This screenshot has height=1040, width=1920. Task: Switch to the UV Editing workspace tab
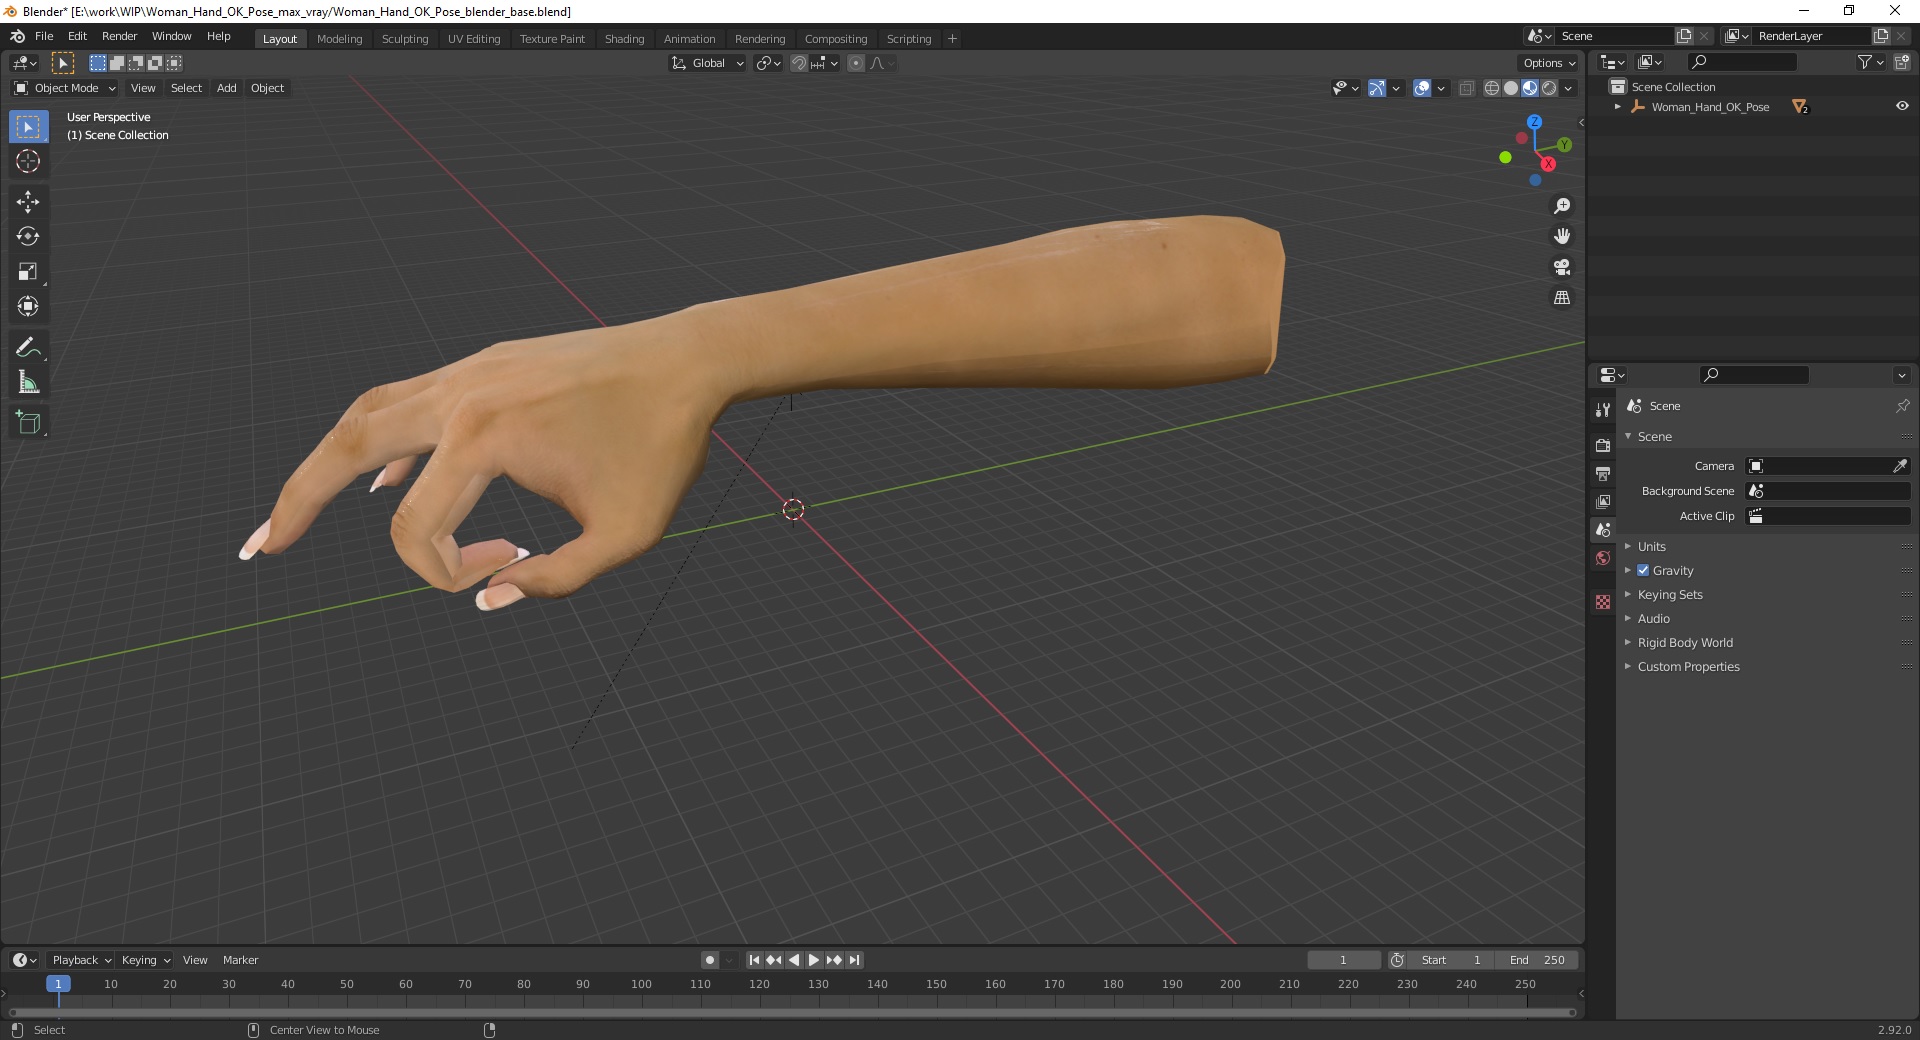pos(474,39)
